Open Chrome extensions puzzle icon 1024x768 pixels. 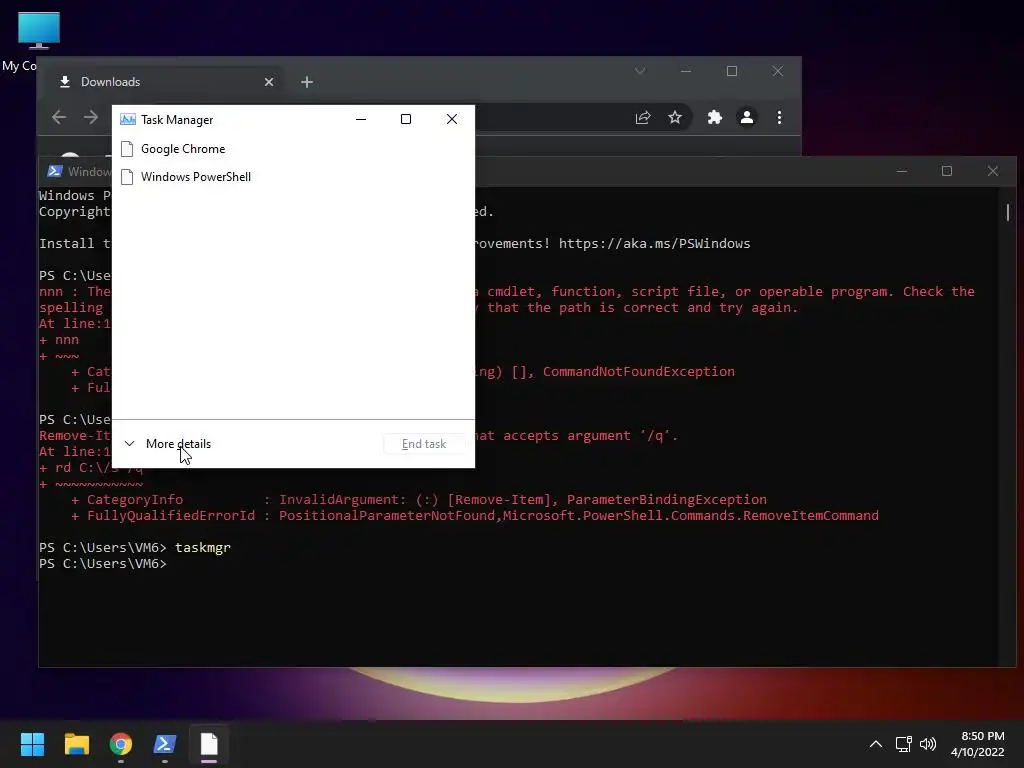714,118
